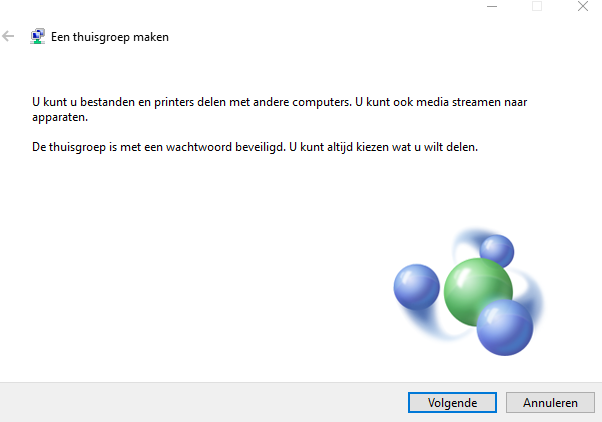Go back using the arrow icon
This screenshot has height=422, width=602.
[x=8, y=36]
